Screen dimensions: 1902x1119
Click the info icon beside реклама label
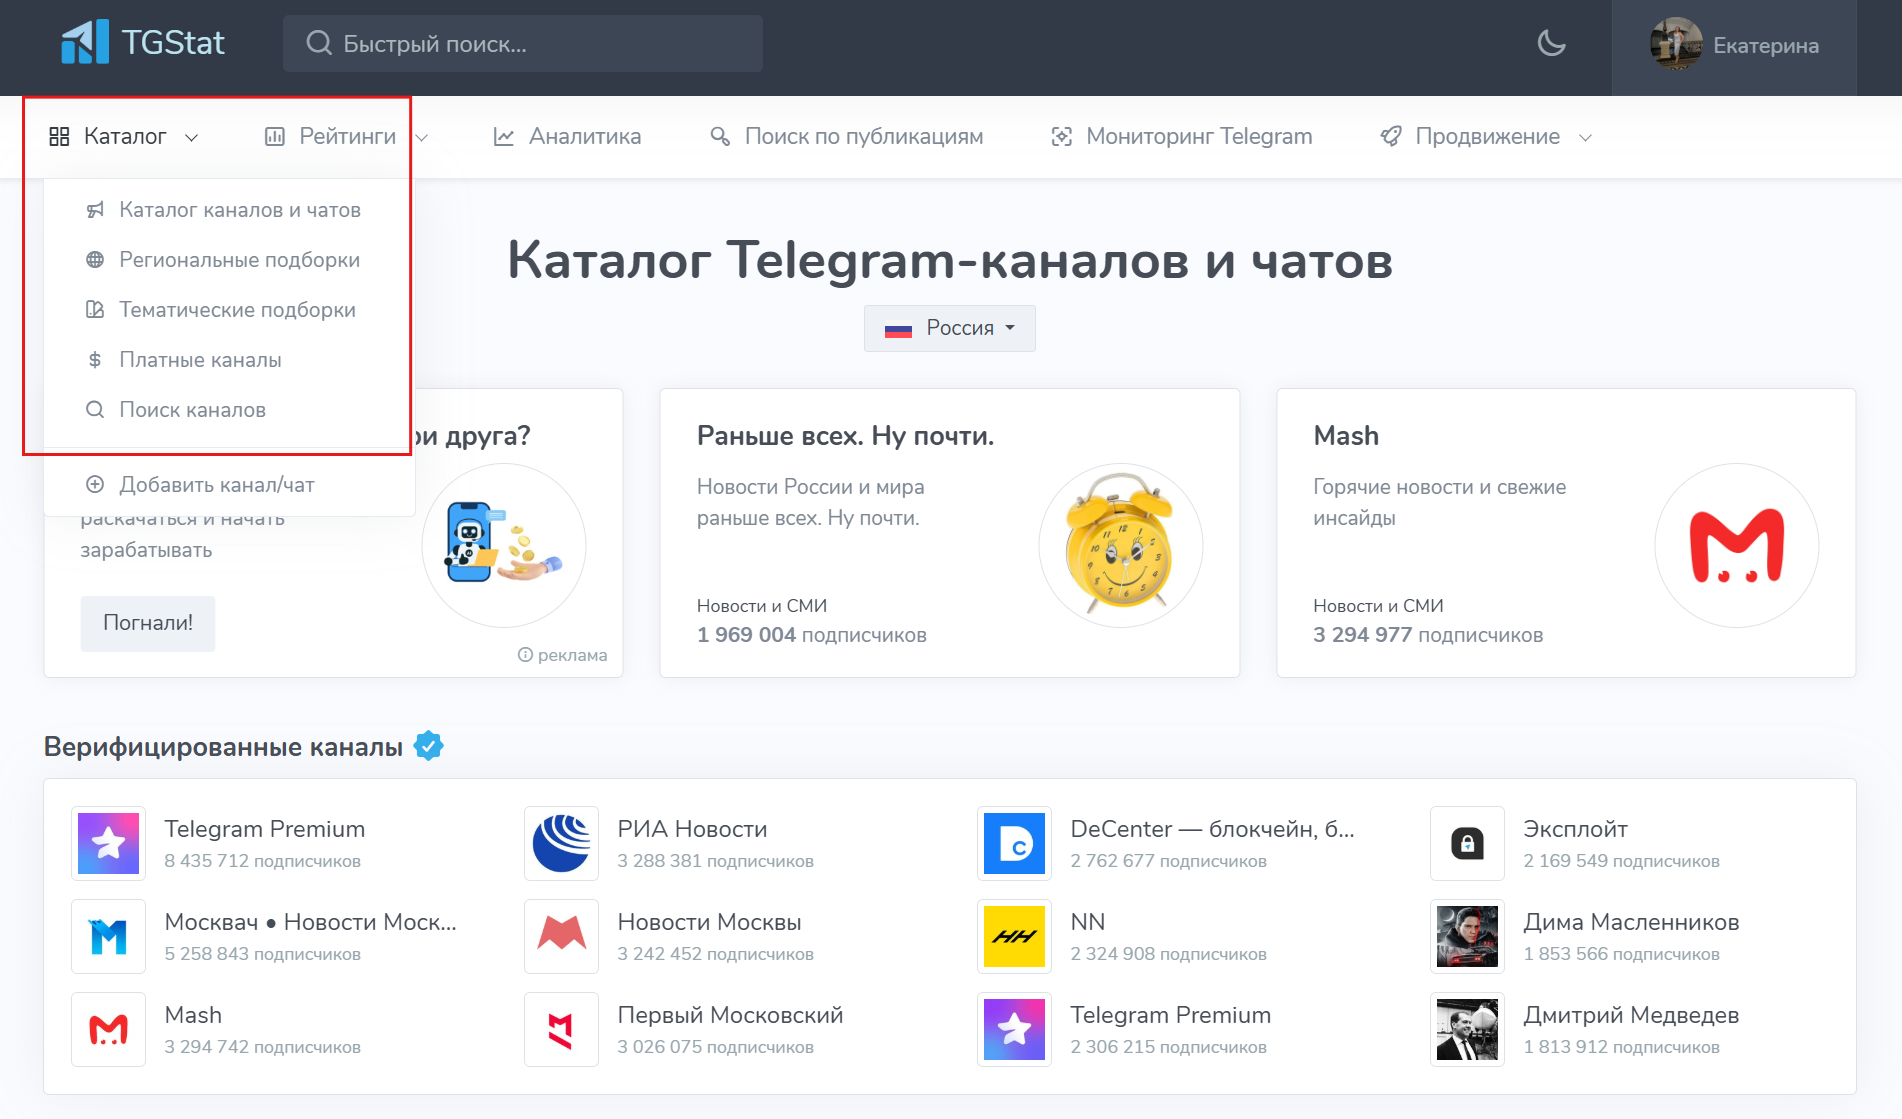point(525,655)
